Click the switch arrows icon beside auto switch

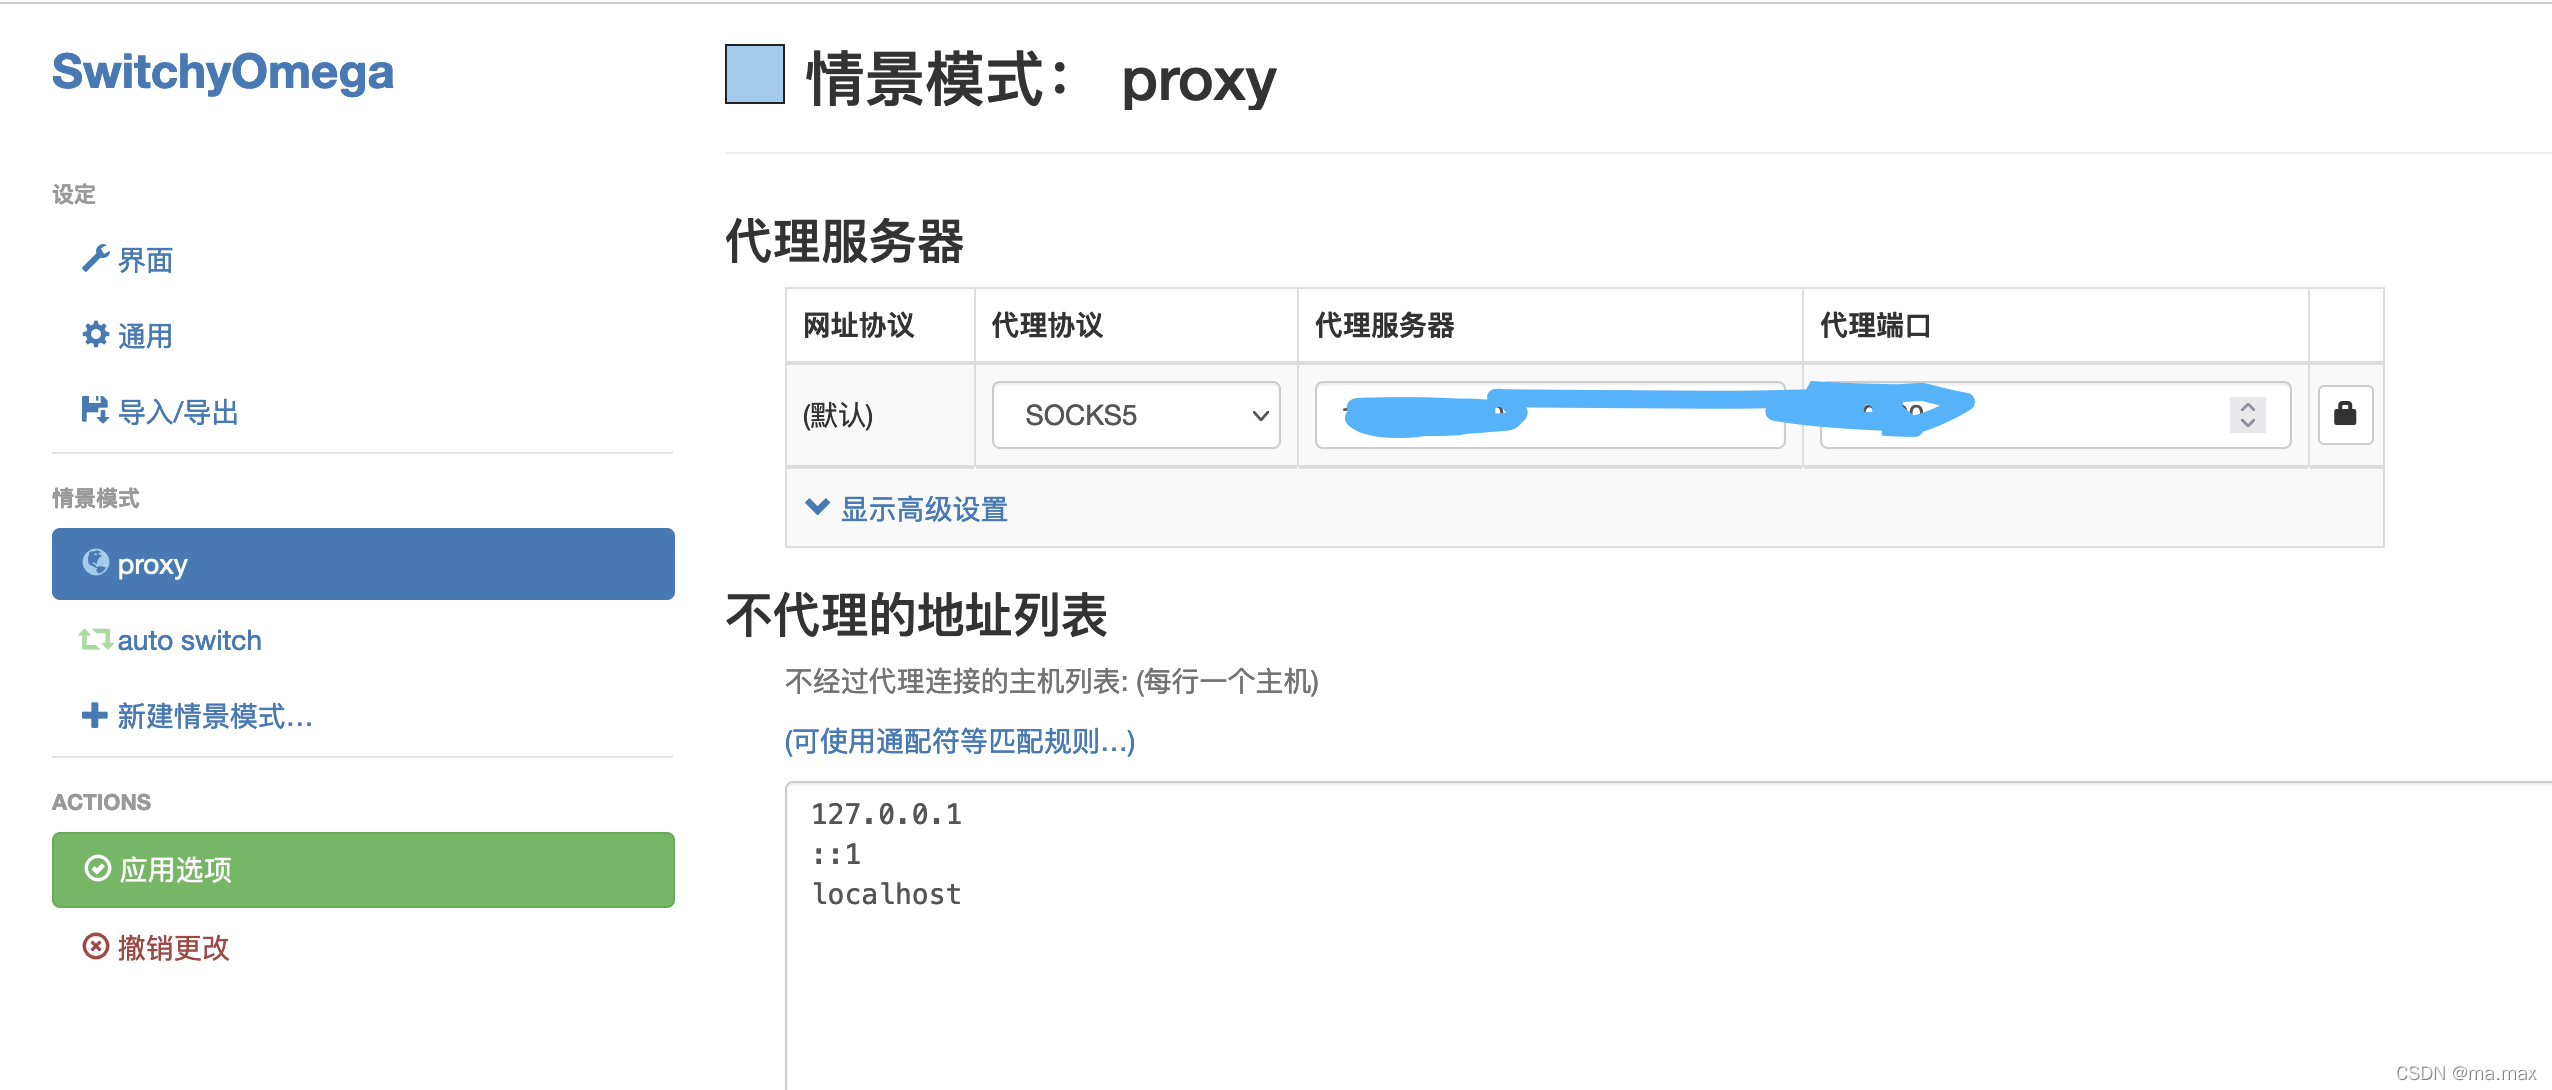pyautogui.click(x=96, y=639)
